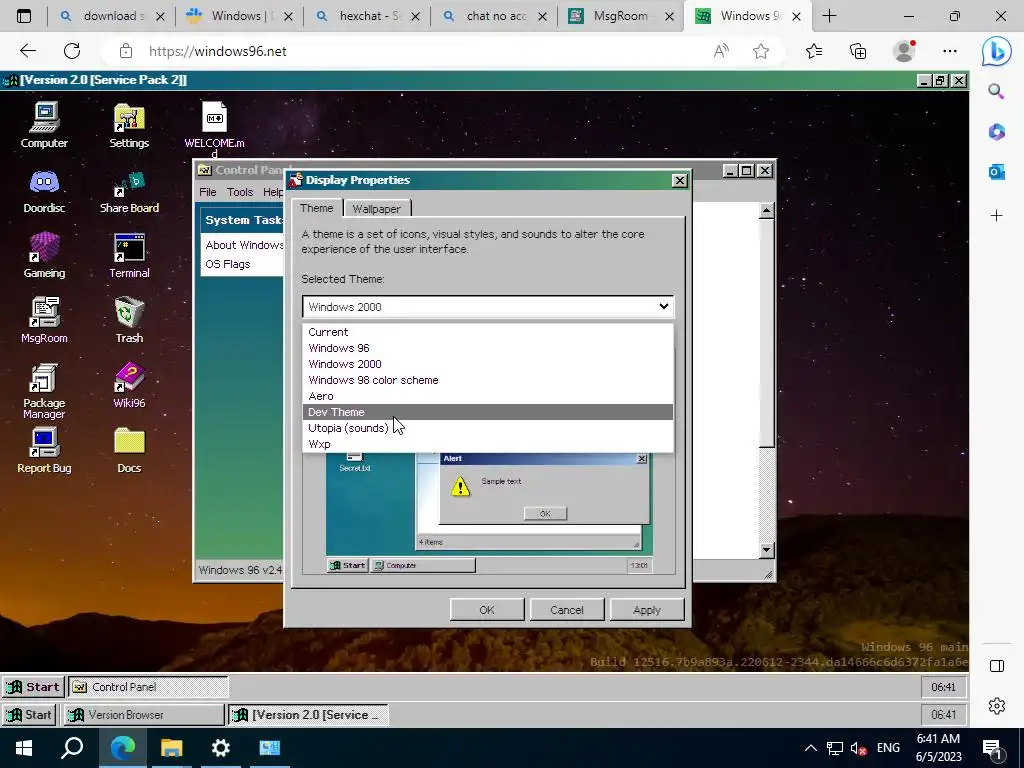Open OS Flags link in Control Panel
1024x768 pixels.
pyautogui.click(x=228, y=264)
